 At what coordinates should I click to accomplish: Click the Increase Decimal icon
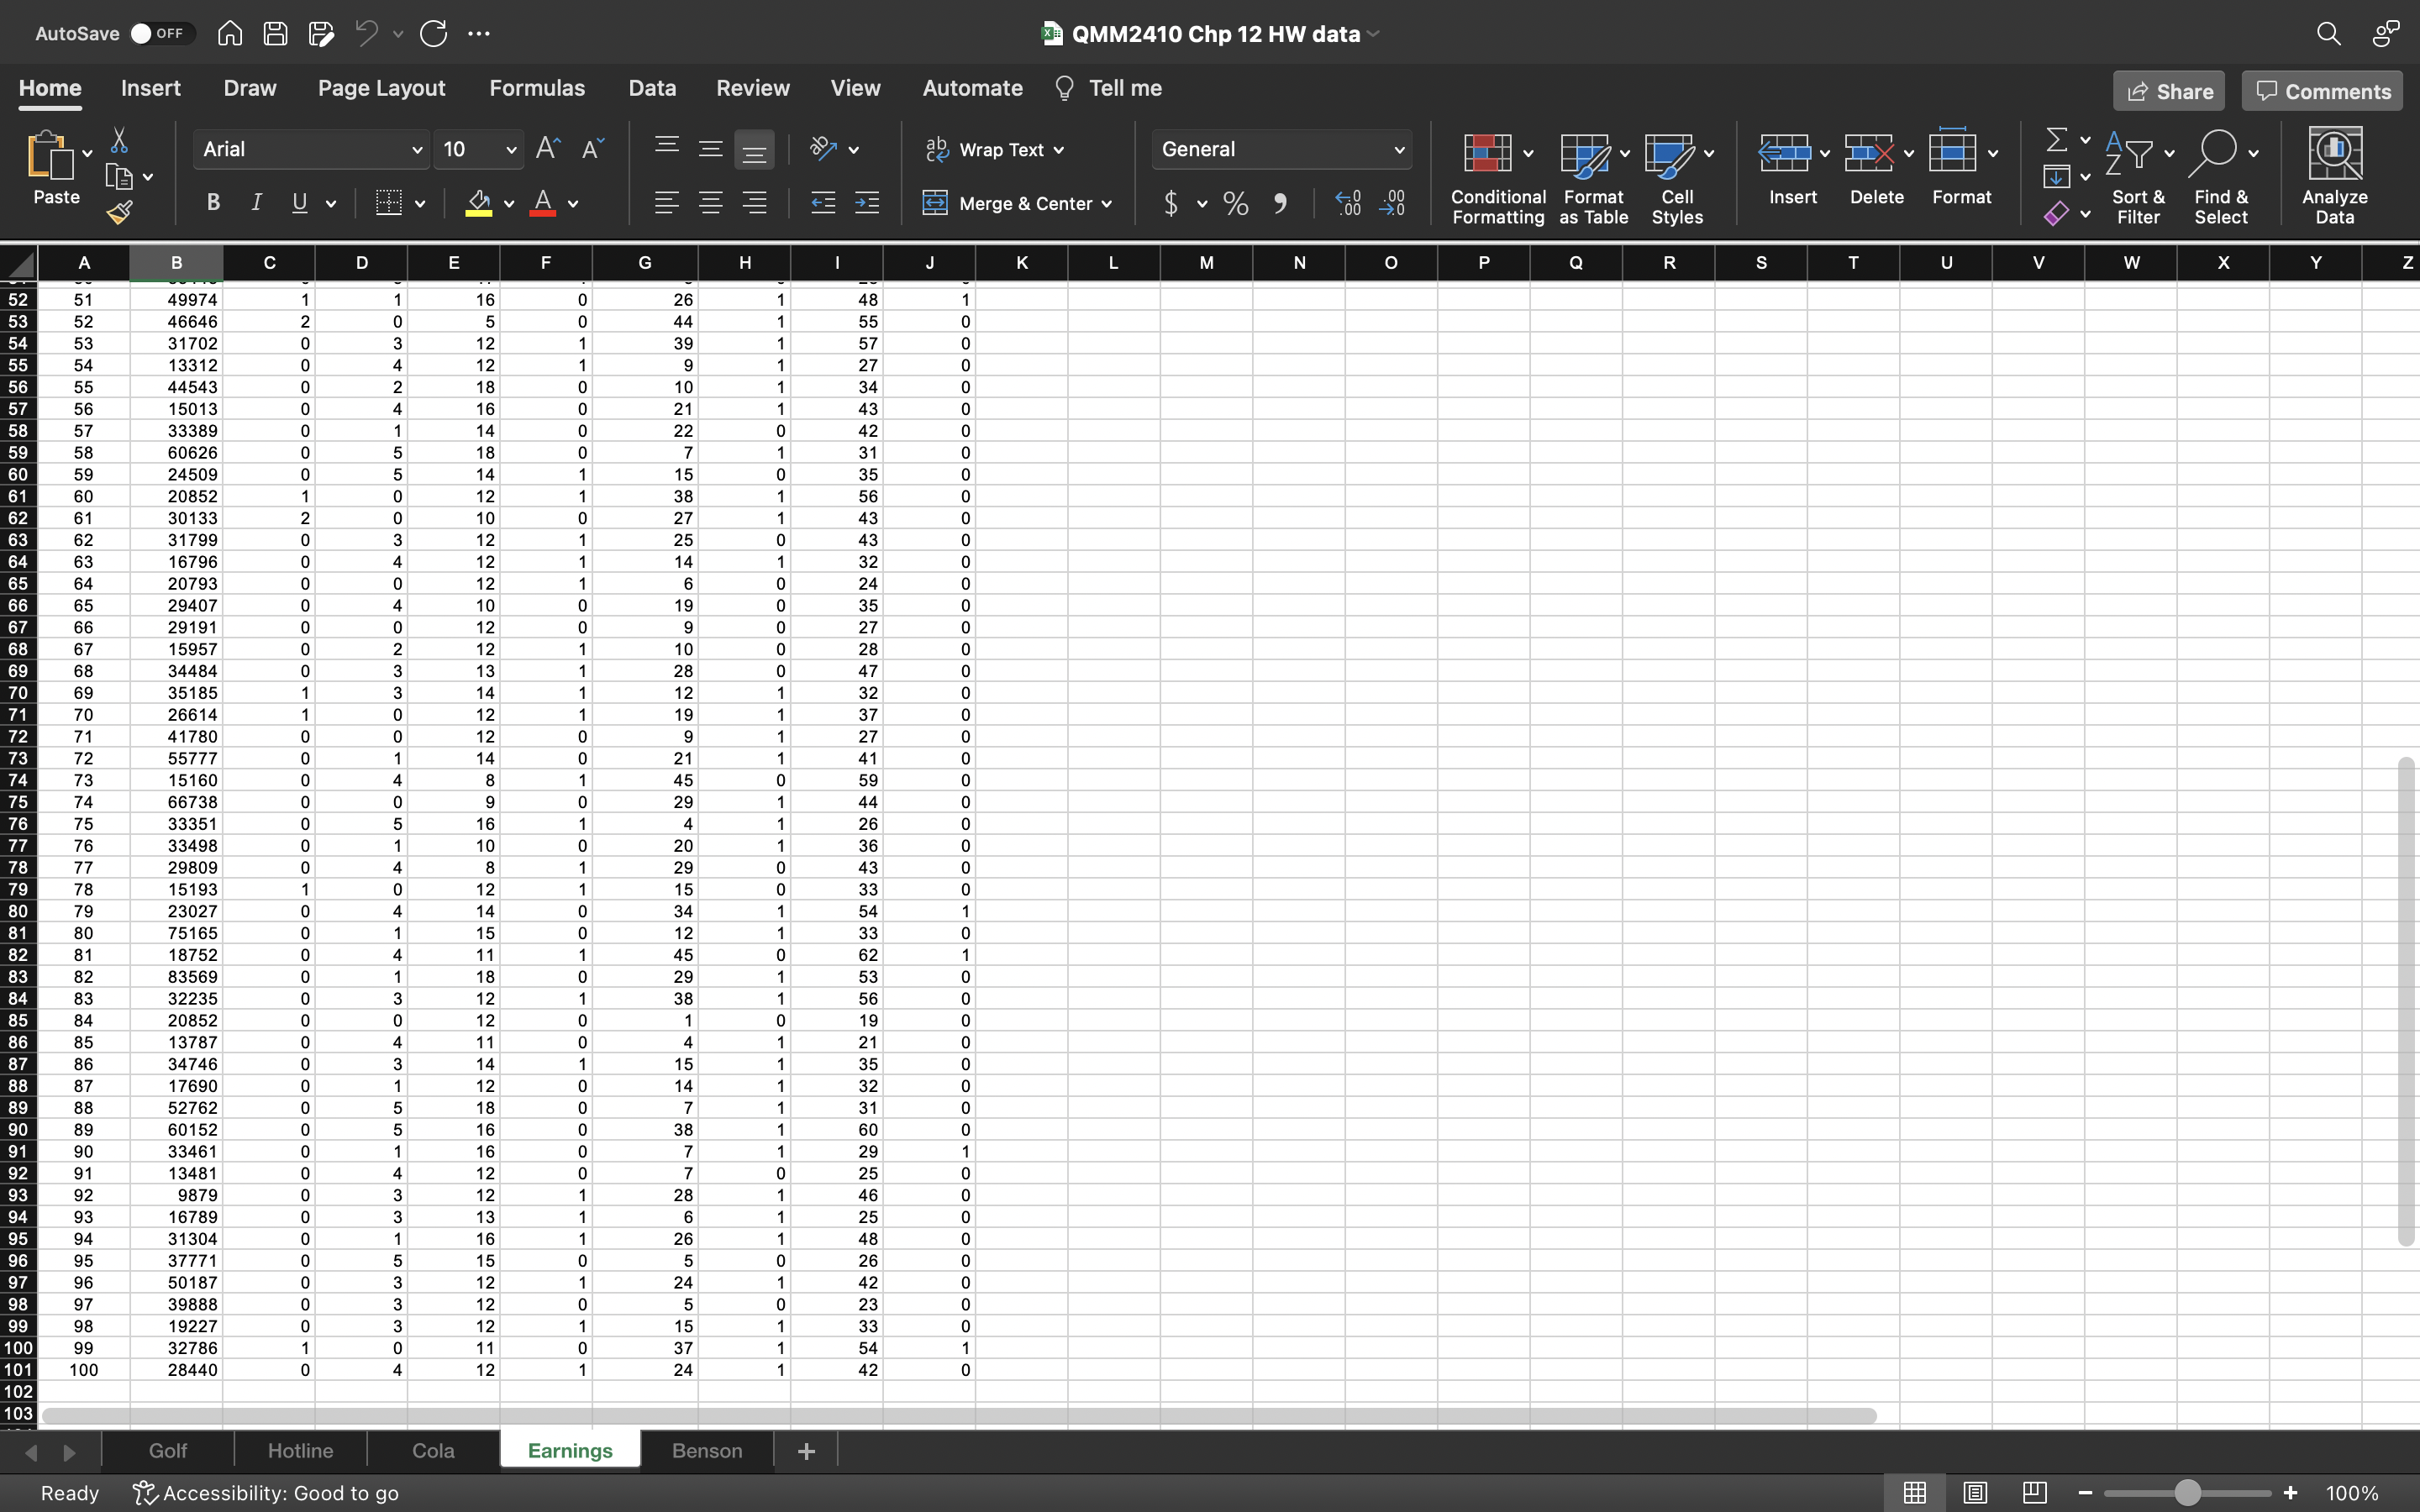click(1348, 203)
